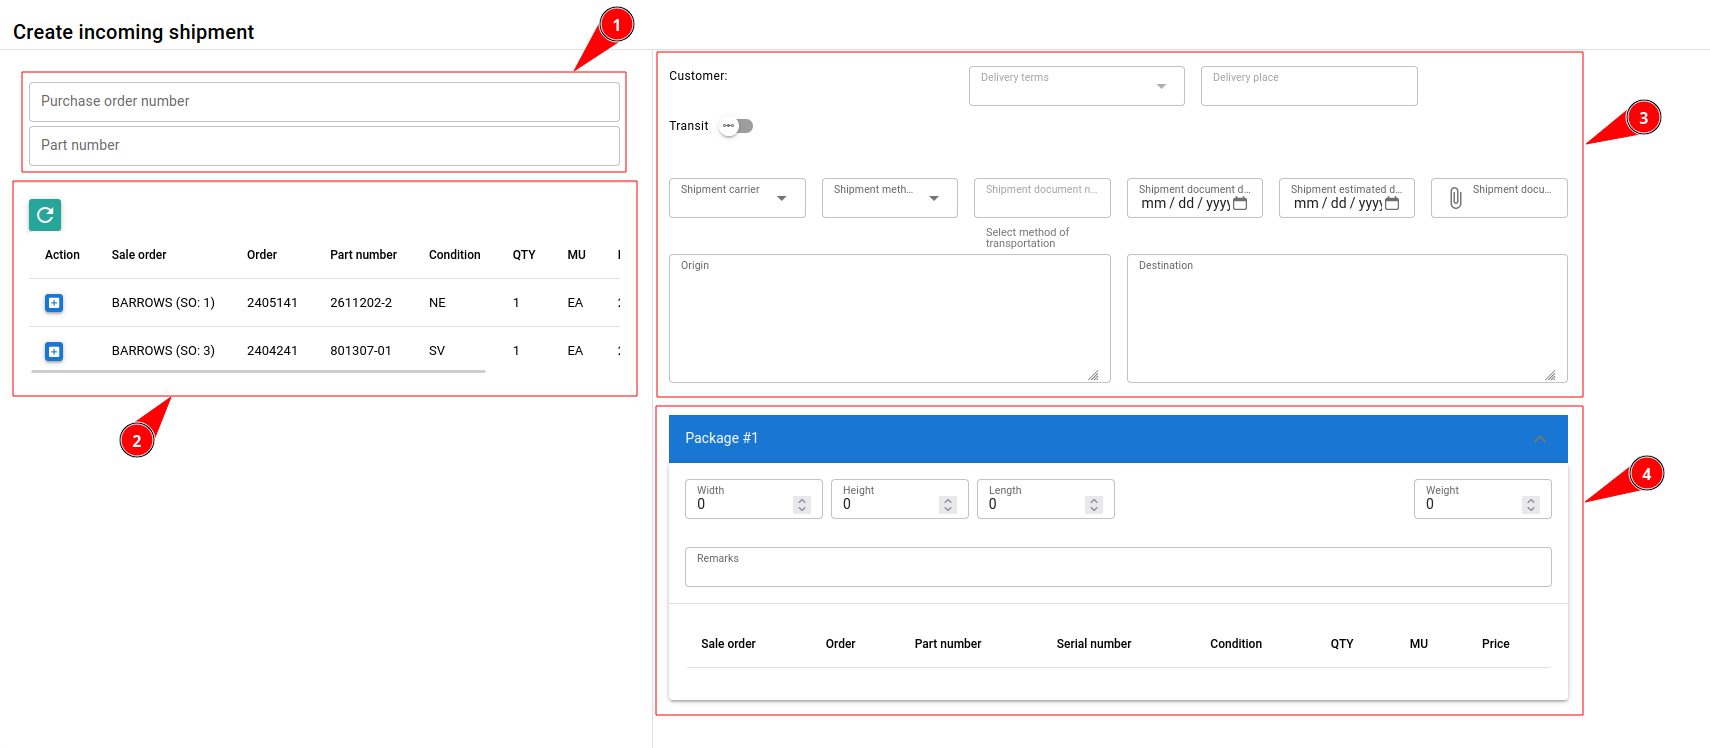Click the Remarks text field
The width and height of the screenshot is (1710, 748).
tap(1117, 568)
